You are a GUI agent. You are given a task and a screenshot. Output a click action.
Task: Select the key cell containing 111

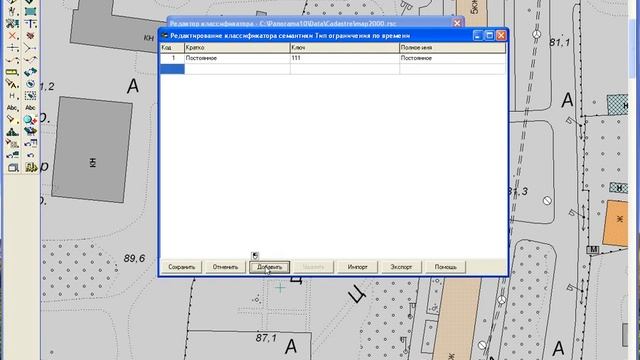[344, 58]
